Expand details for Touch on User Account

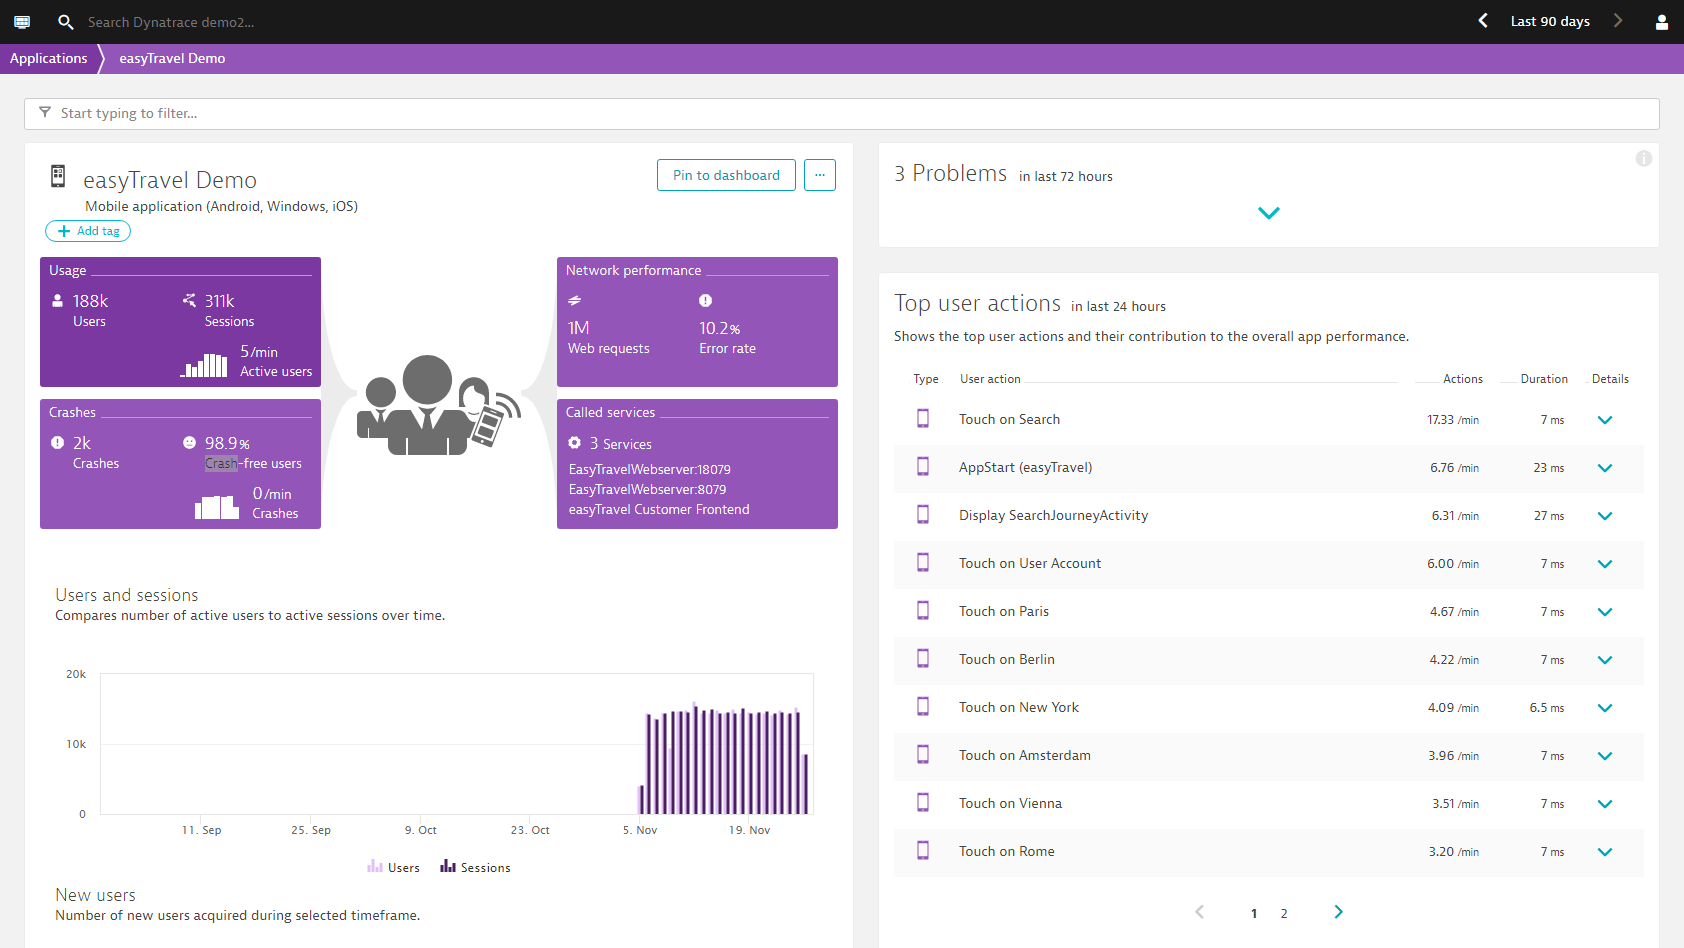[1605, 564]
